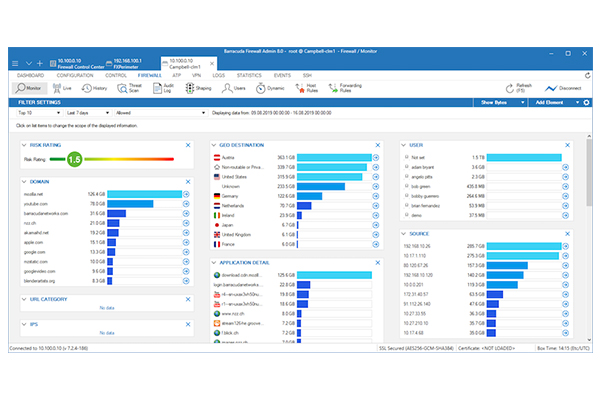
Task: Switch to the Configuration tab
Action: pyautogui.click(x=75, y=75)
